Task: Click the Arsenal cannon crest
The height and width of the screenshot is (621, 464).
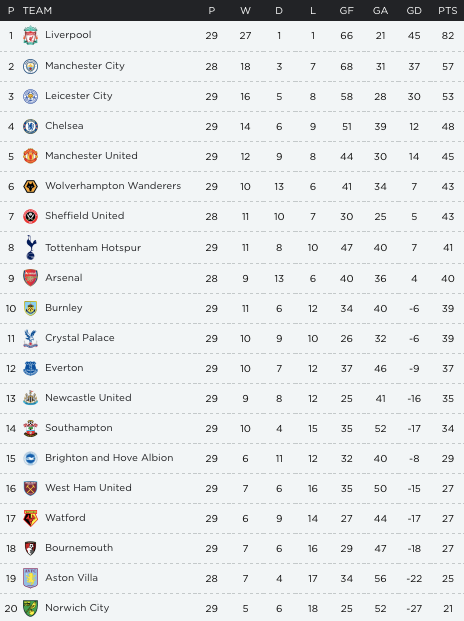Action: 30,278
